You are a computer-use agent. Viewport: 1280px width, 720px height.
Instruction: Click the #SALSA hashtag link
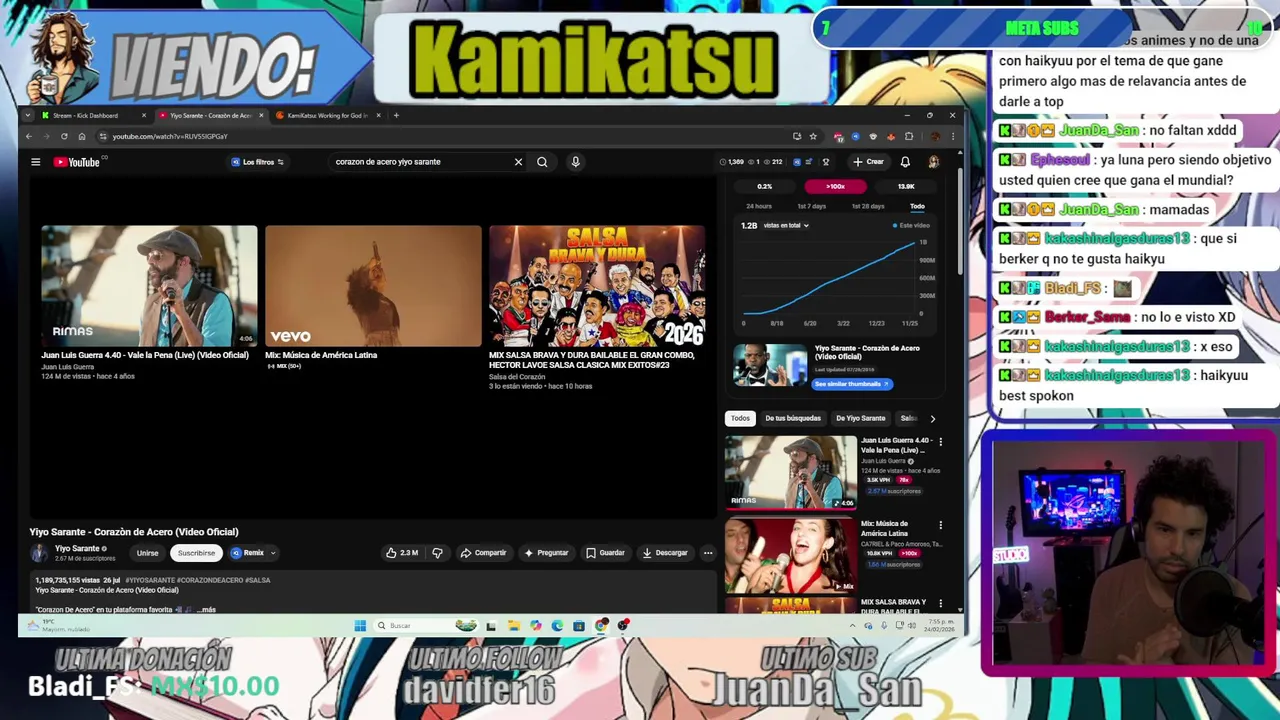coord(257,580)
